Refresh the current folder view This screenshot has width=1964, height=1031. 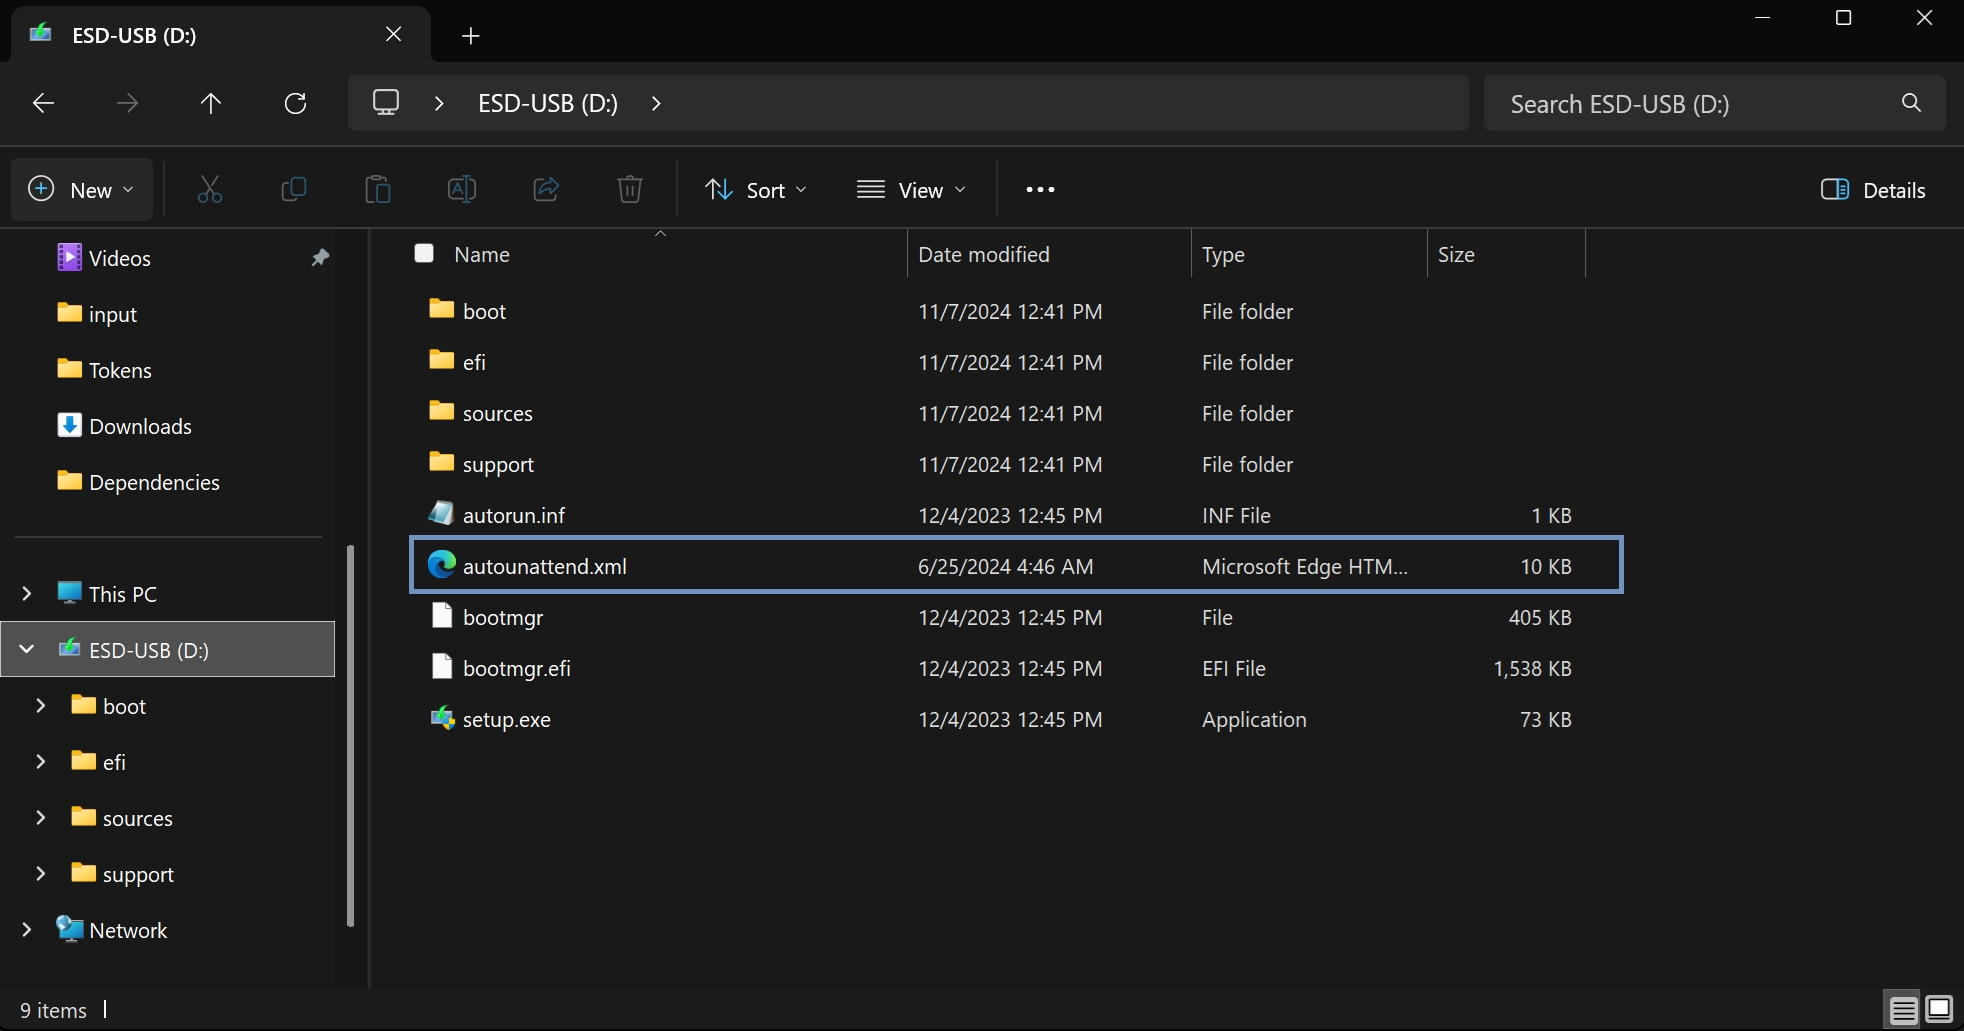pos(295,103)
